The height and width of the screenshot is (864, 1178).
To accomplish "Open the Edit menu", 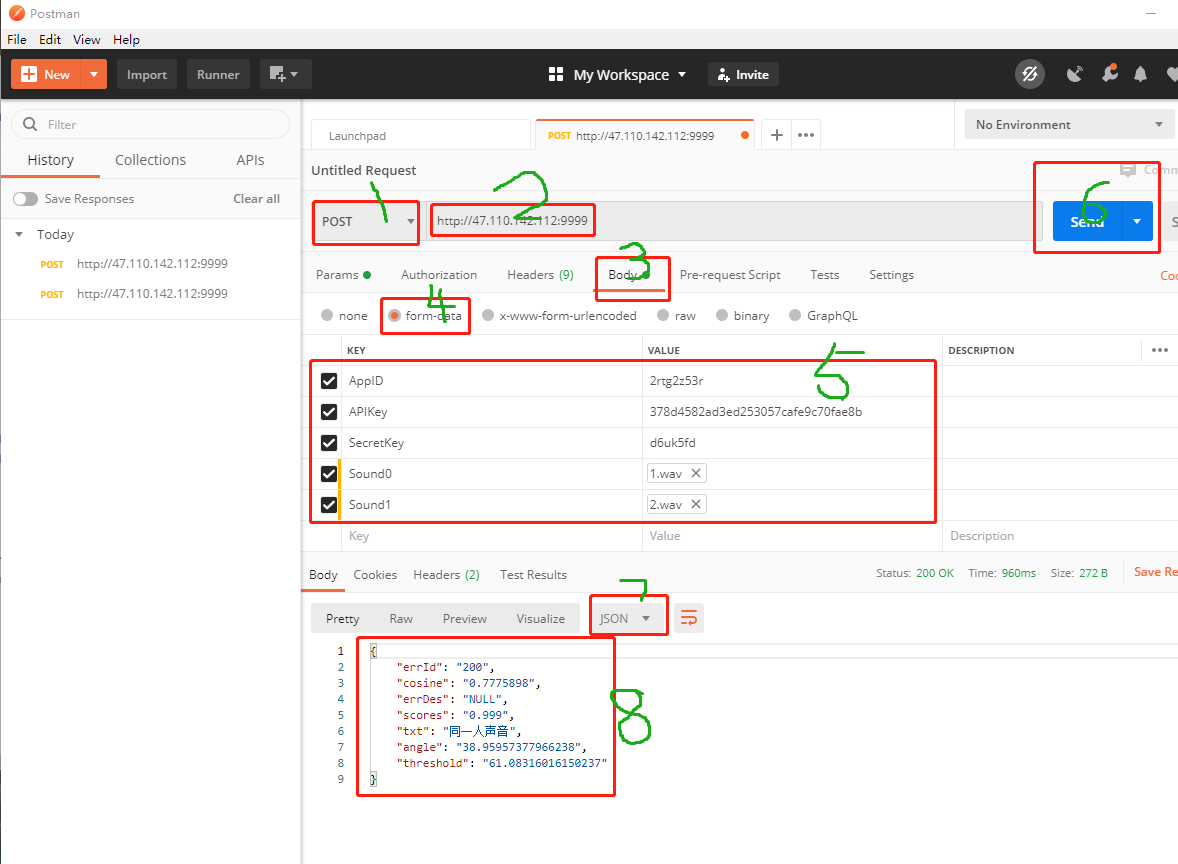I will click(x=50, y=40).
